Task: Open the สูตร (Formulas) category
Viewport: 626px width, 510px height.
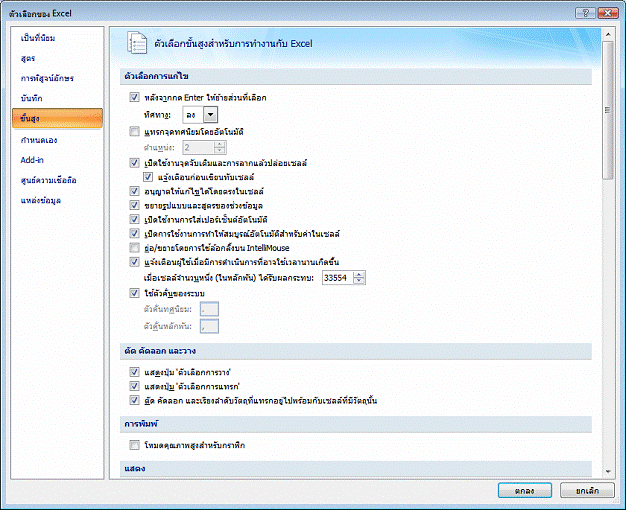Action: 28,58
